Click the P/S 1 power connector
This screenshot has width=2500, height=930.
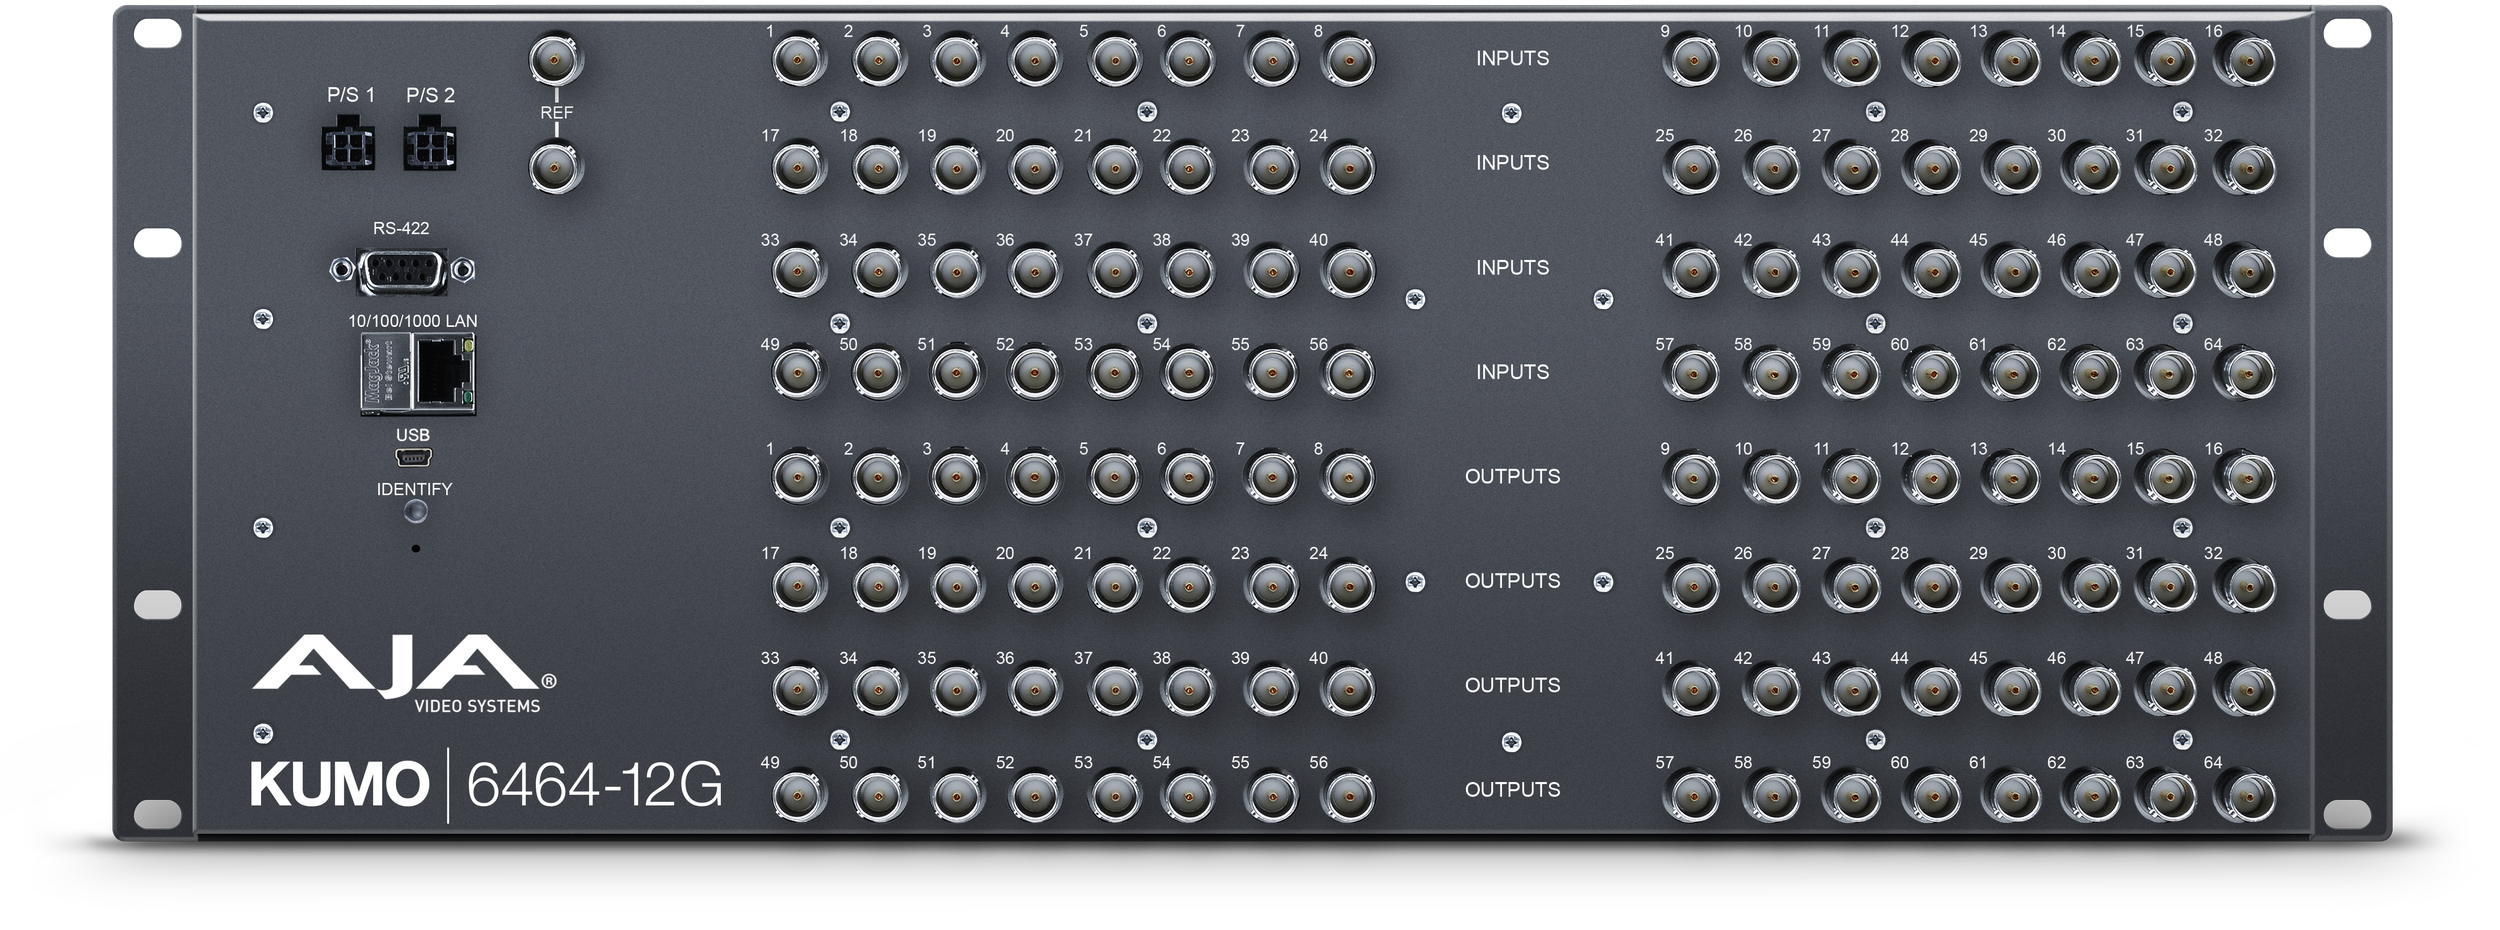coord(348,143)
